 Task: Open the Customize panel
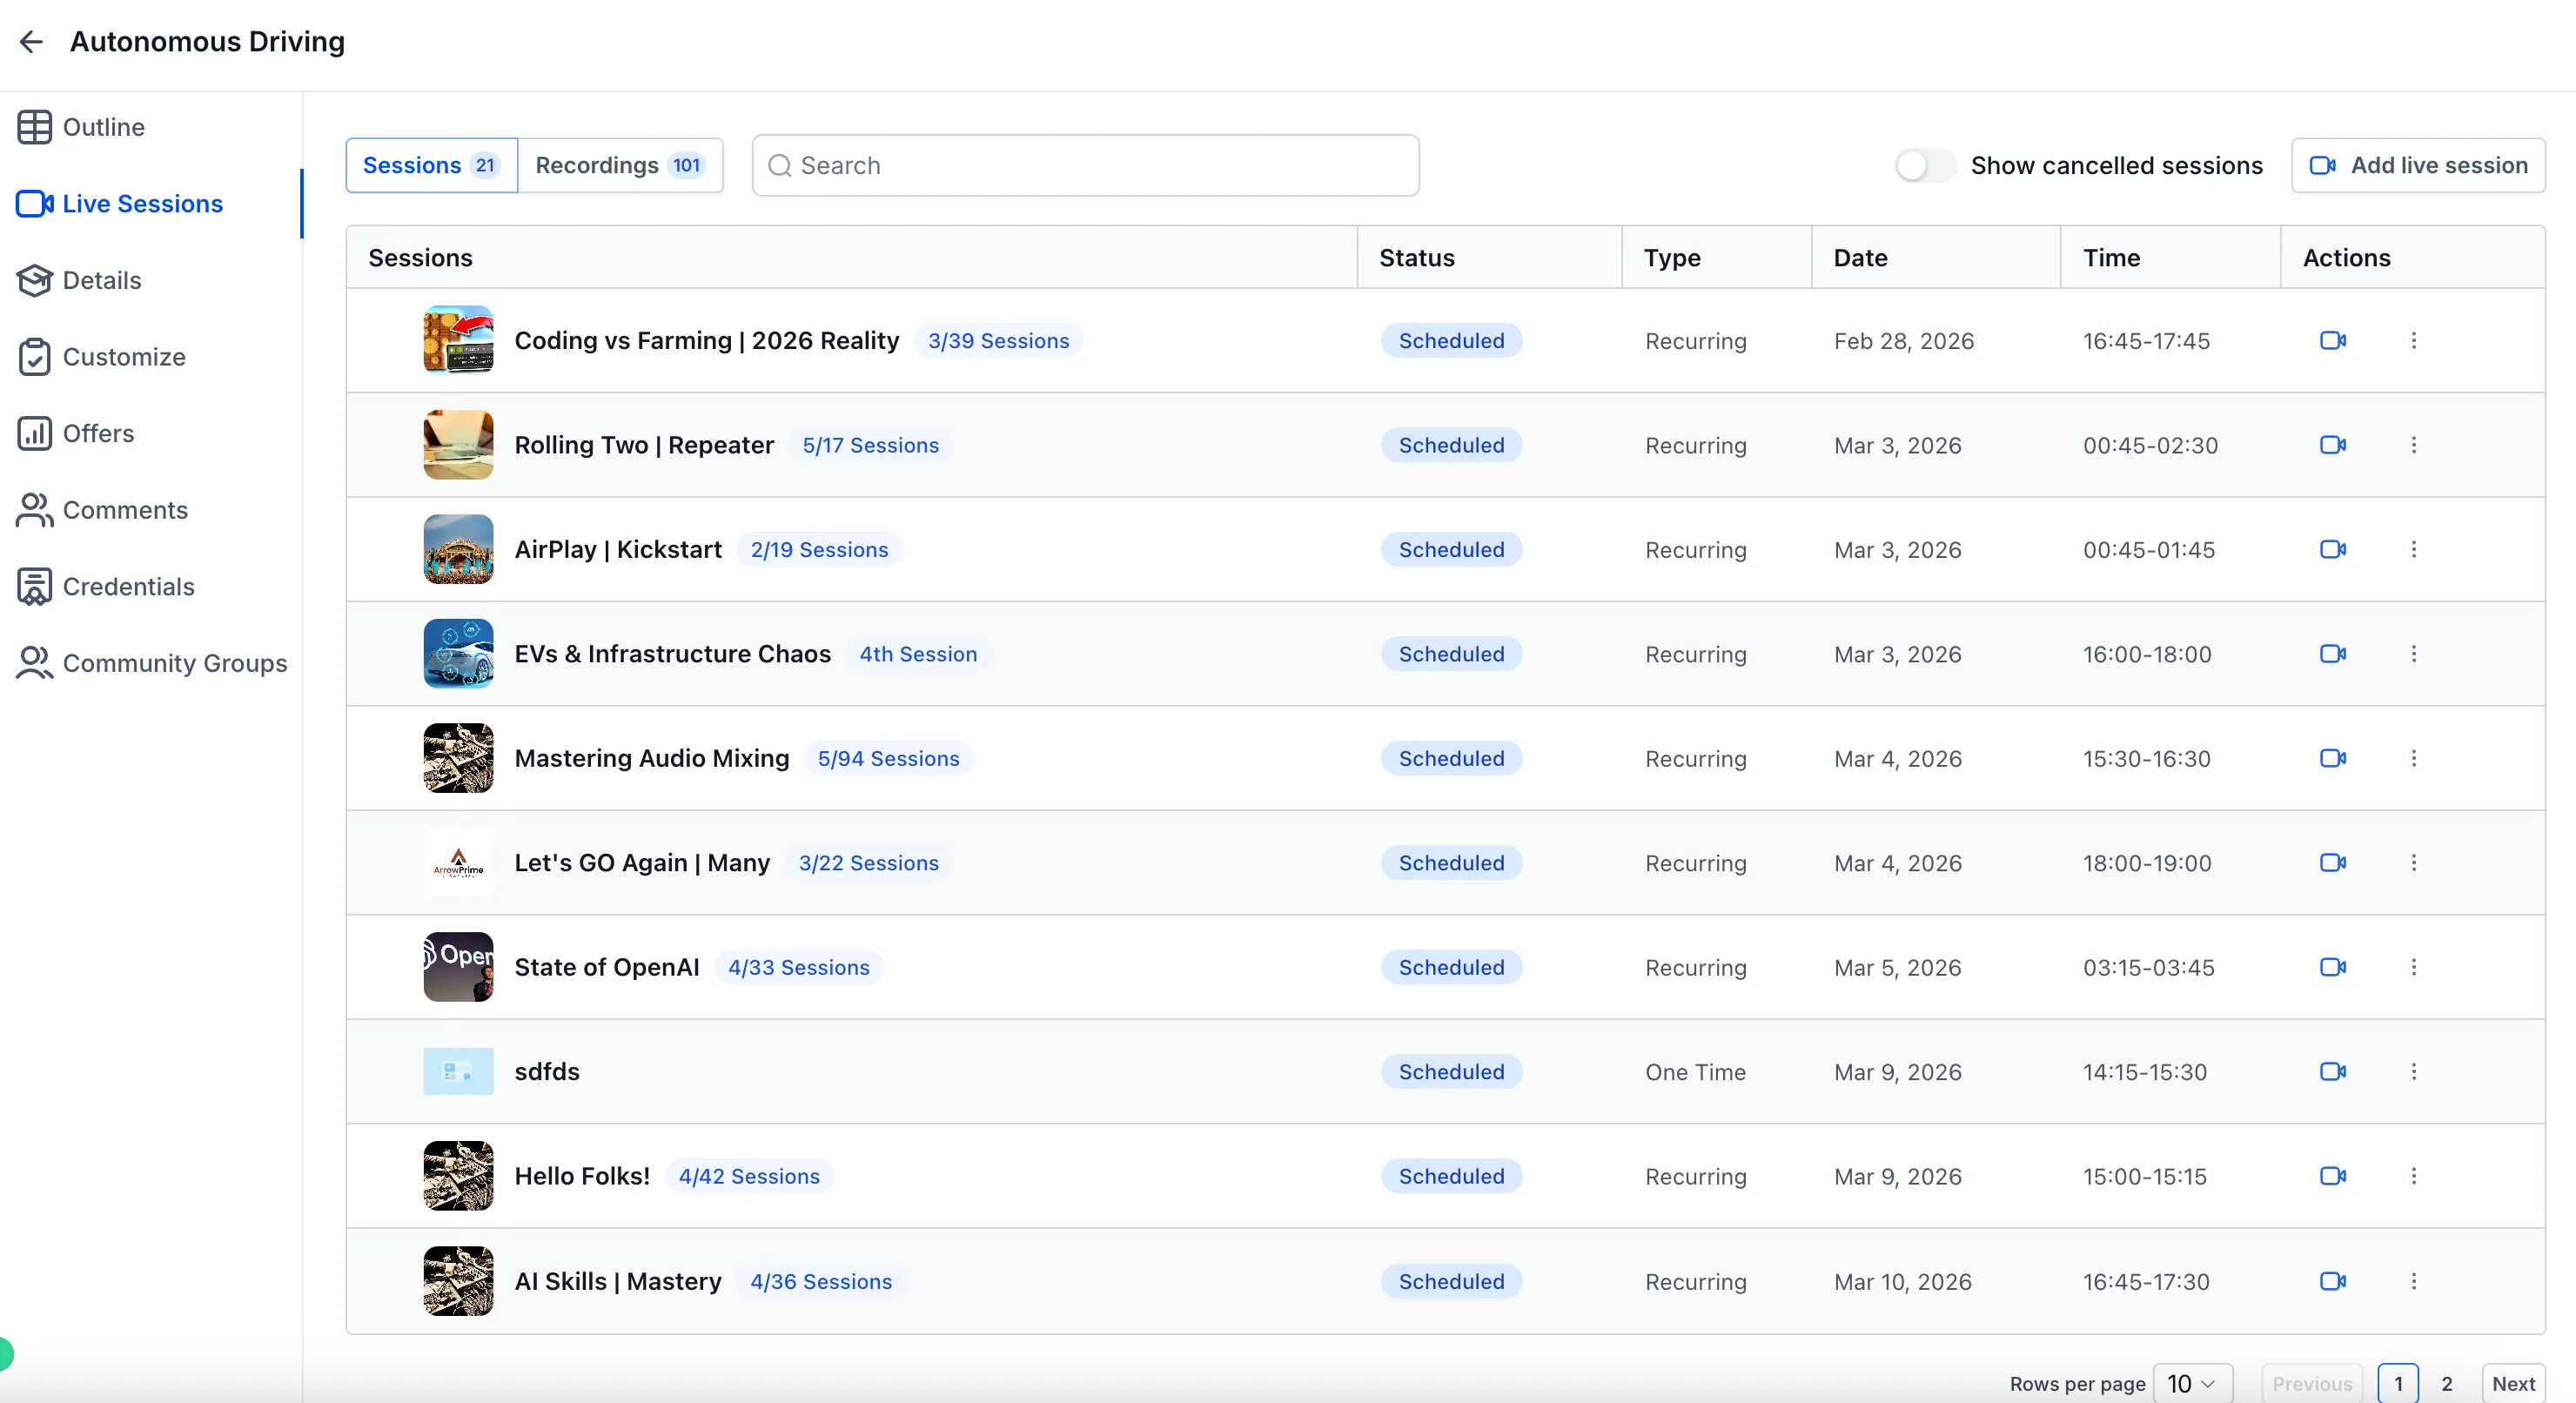pos(124,357)
